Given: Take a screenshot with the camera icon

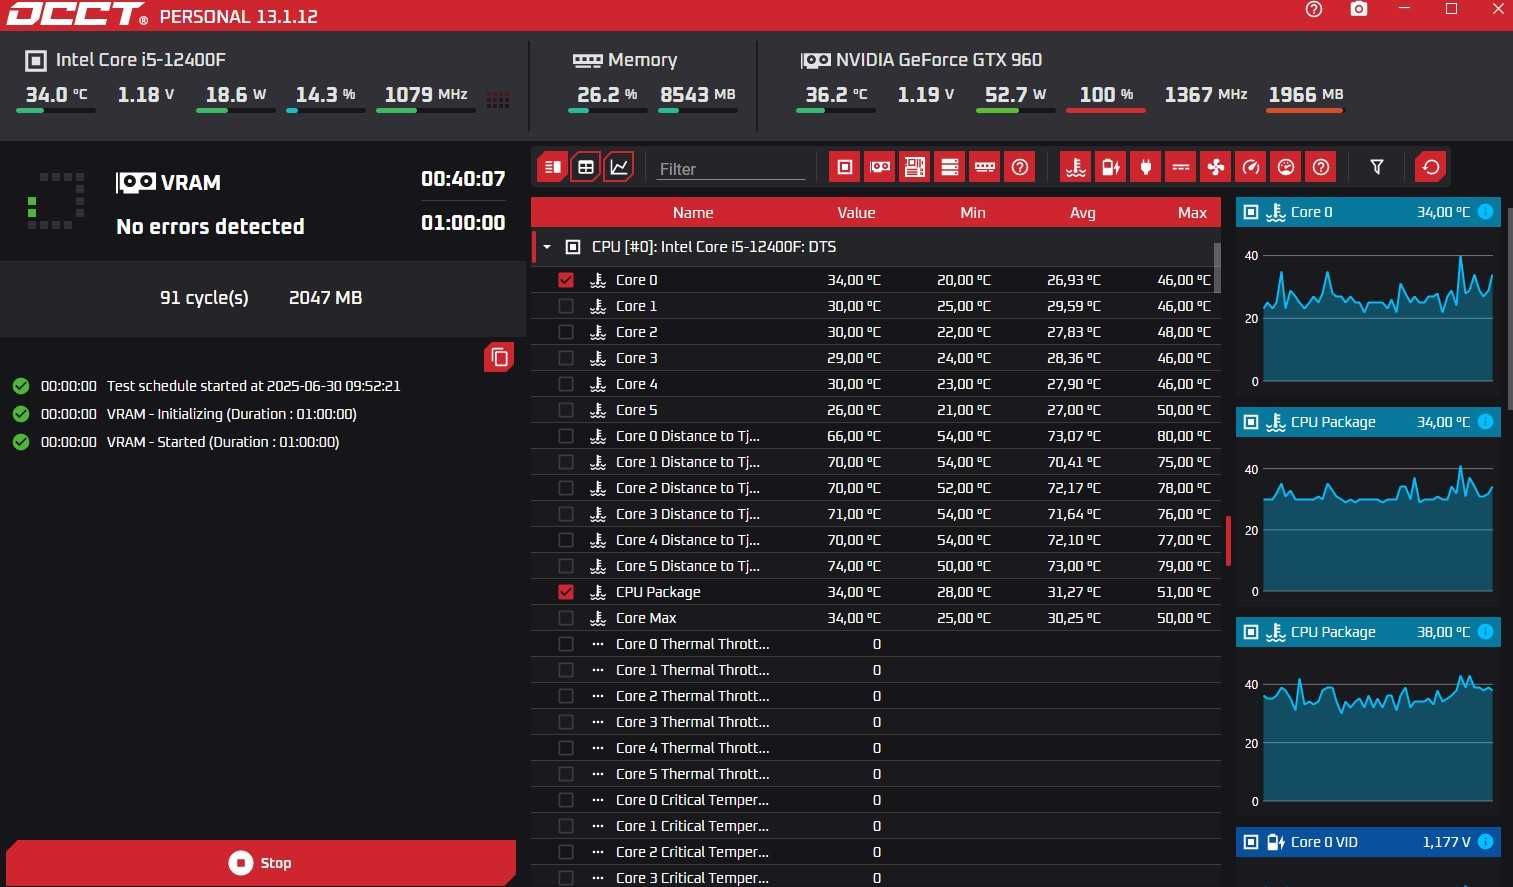Looking at the screenshot, I should tap(1359, 9).
